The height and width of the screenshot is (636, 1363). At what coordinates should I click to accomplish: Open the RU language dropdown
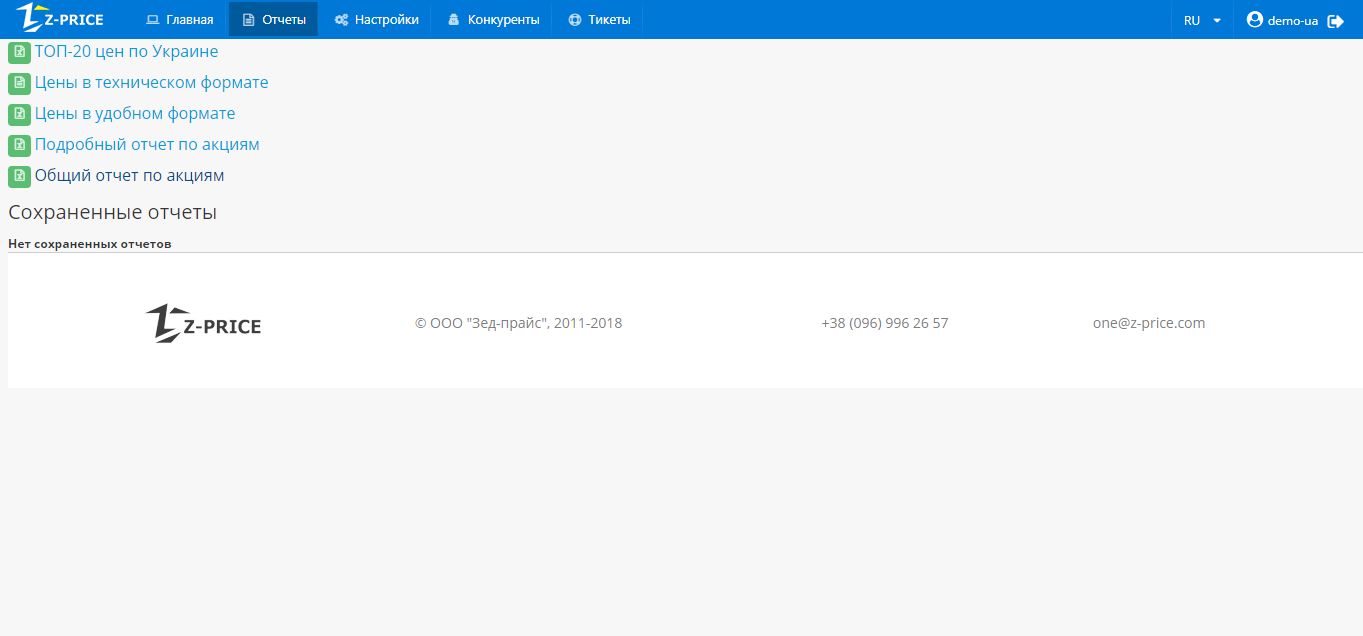click(1202, 20)
